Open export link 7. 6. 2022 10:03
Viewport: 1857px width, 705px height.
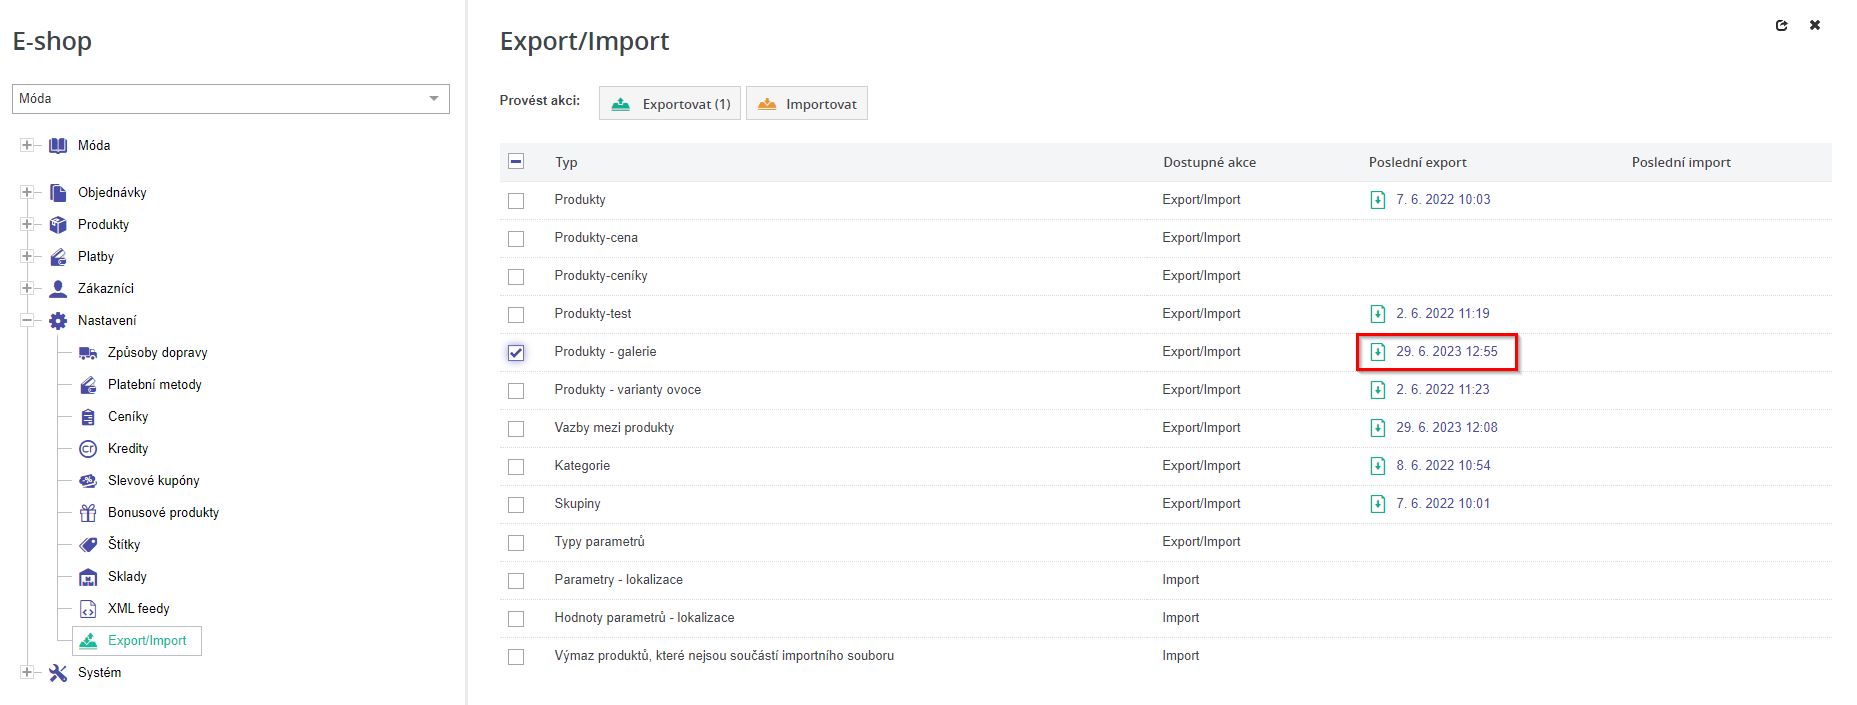1443,200
